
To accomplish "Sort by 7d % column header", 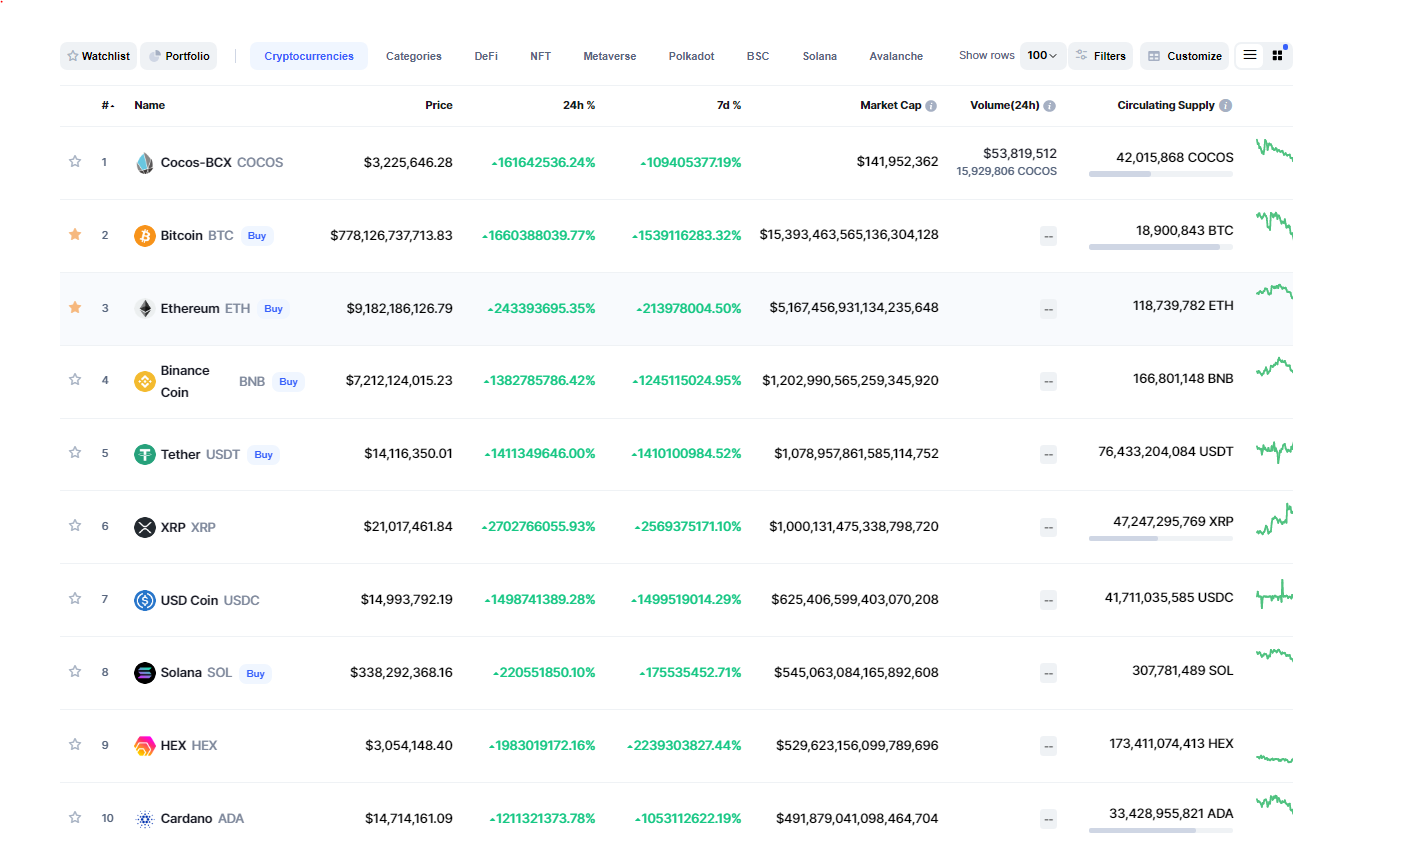I will tap(729, 105).
